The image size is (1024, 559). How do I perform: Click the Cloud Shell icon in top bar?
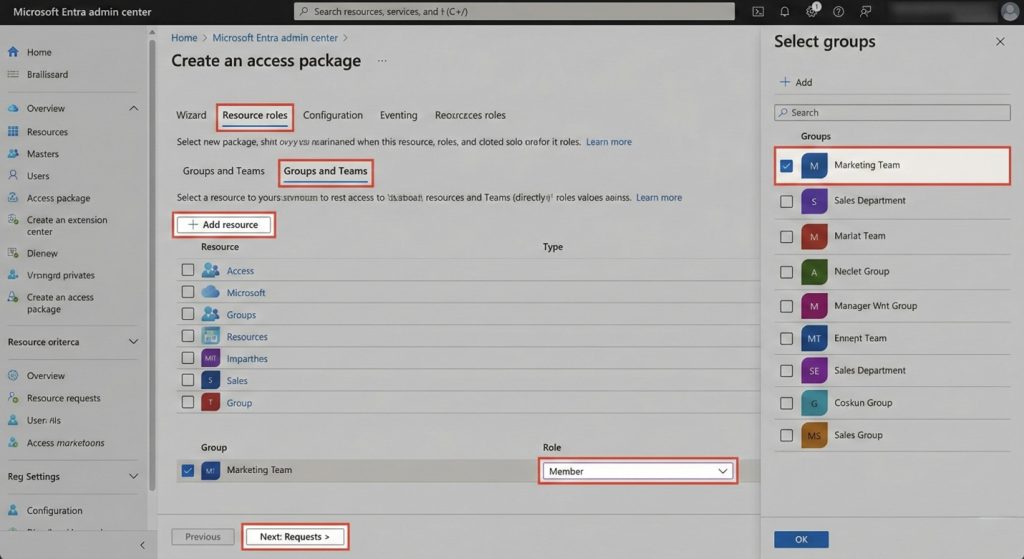[x=758, y=12]
